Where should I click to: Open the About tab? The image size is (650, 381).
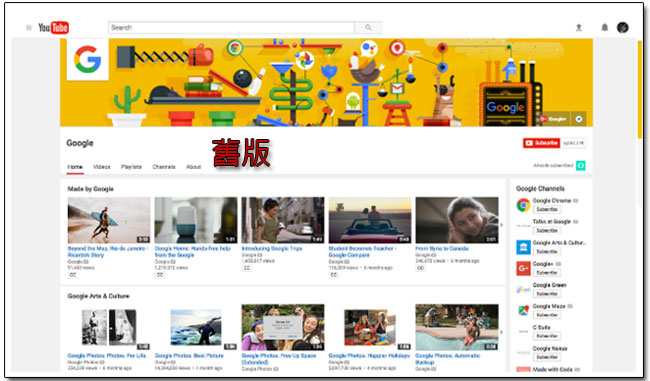194,167
